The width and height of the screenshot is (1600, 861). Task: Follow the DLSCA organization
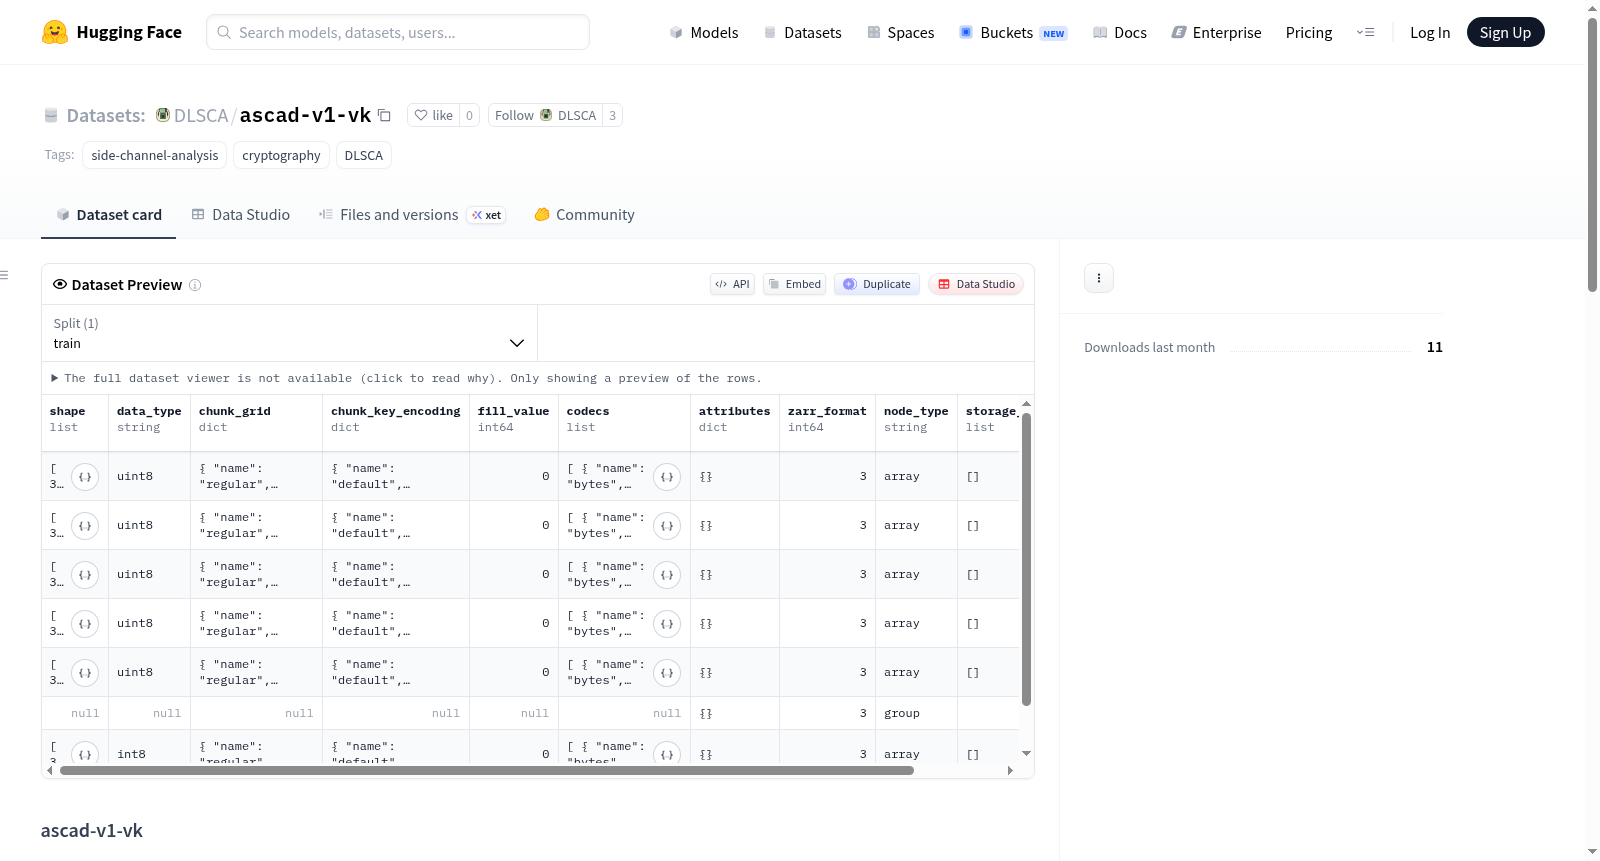coord(545,115)
